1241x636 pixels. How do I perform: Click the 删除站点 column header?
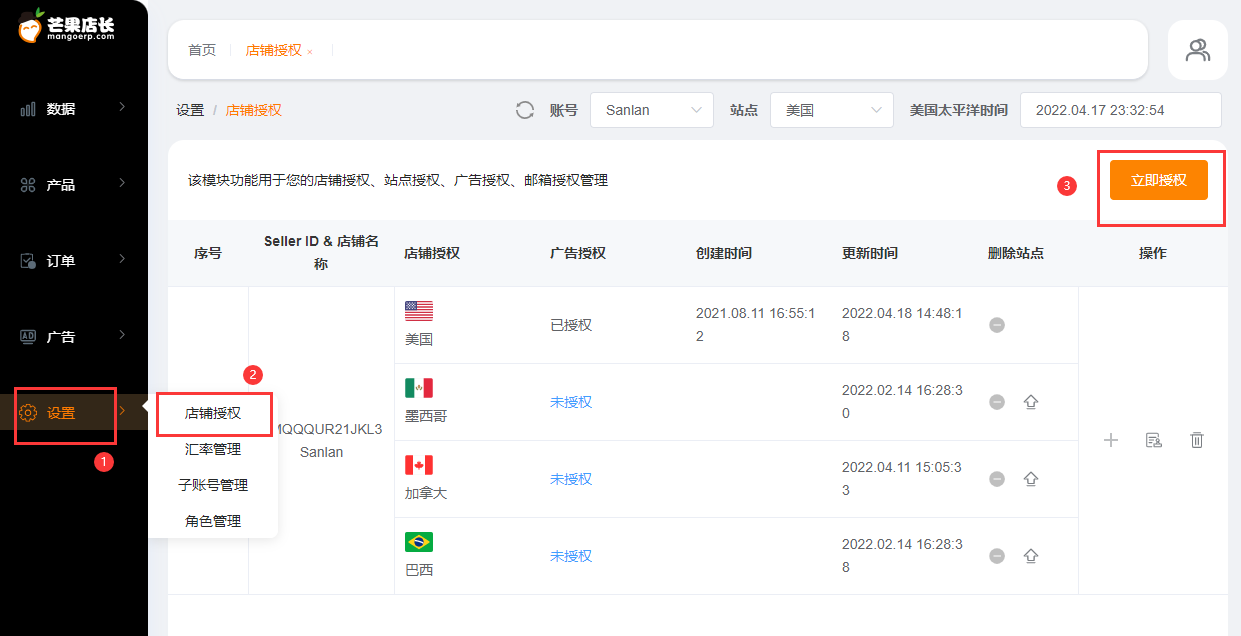tap(1016, 253)
